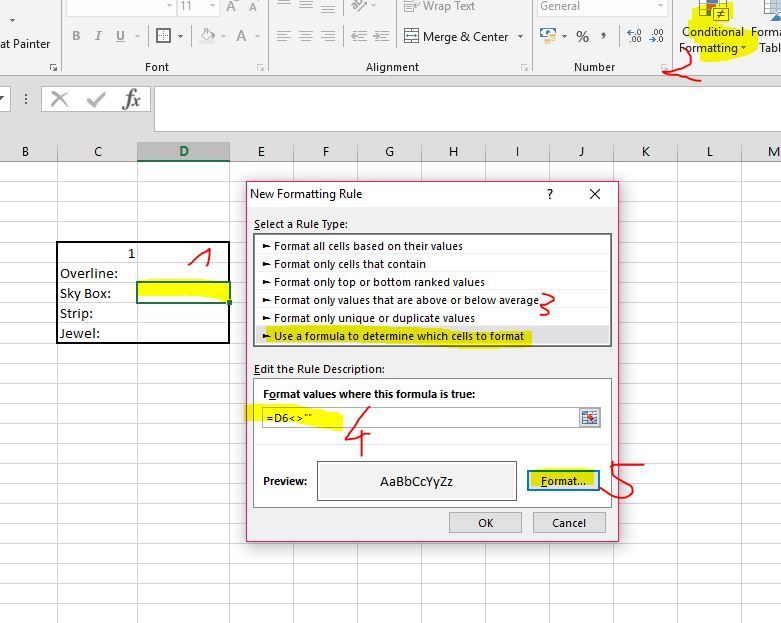Click OK in New Formatting Rule
This screenshot has width=781, height=623.
pyautogui.click(x=485, y=523)
